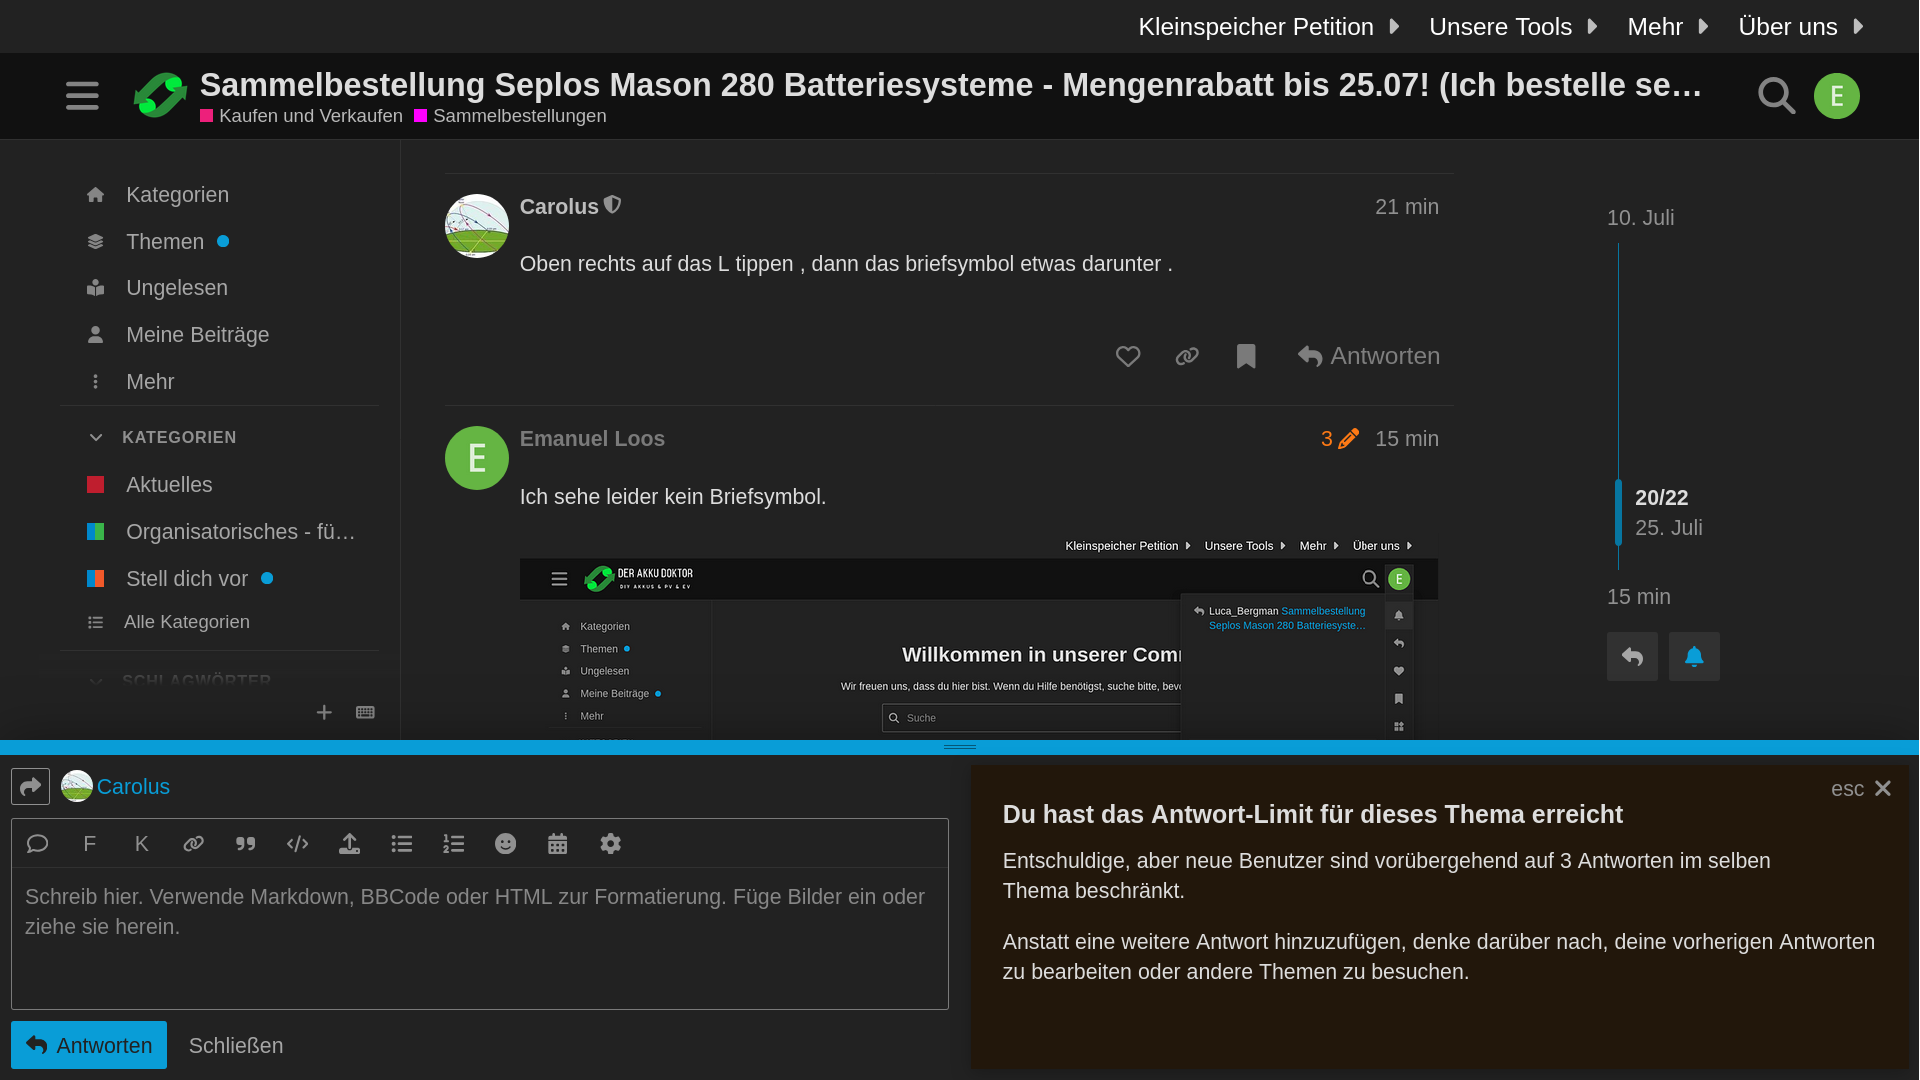Open Kleinspeicher Petition menu
Image resolution: width=1920 pixels, height=1080 pixels.
1269,27
